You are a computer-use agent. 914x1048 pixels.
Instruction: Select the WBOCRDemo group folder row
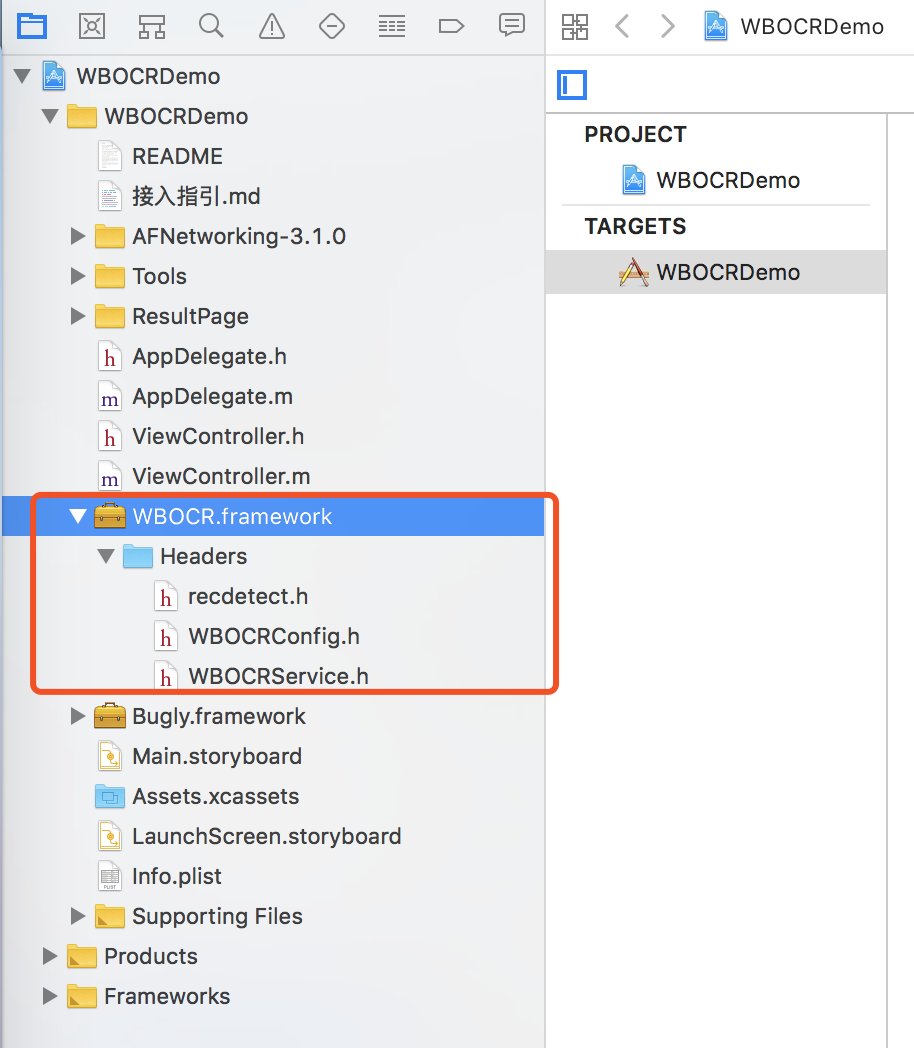click(x=273, y=116)
